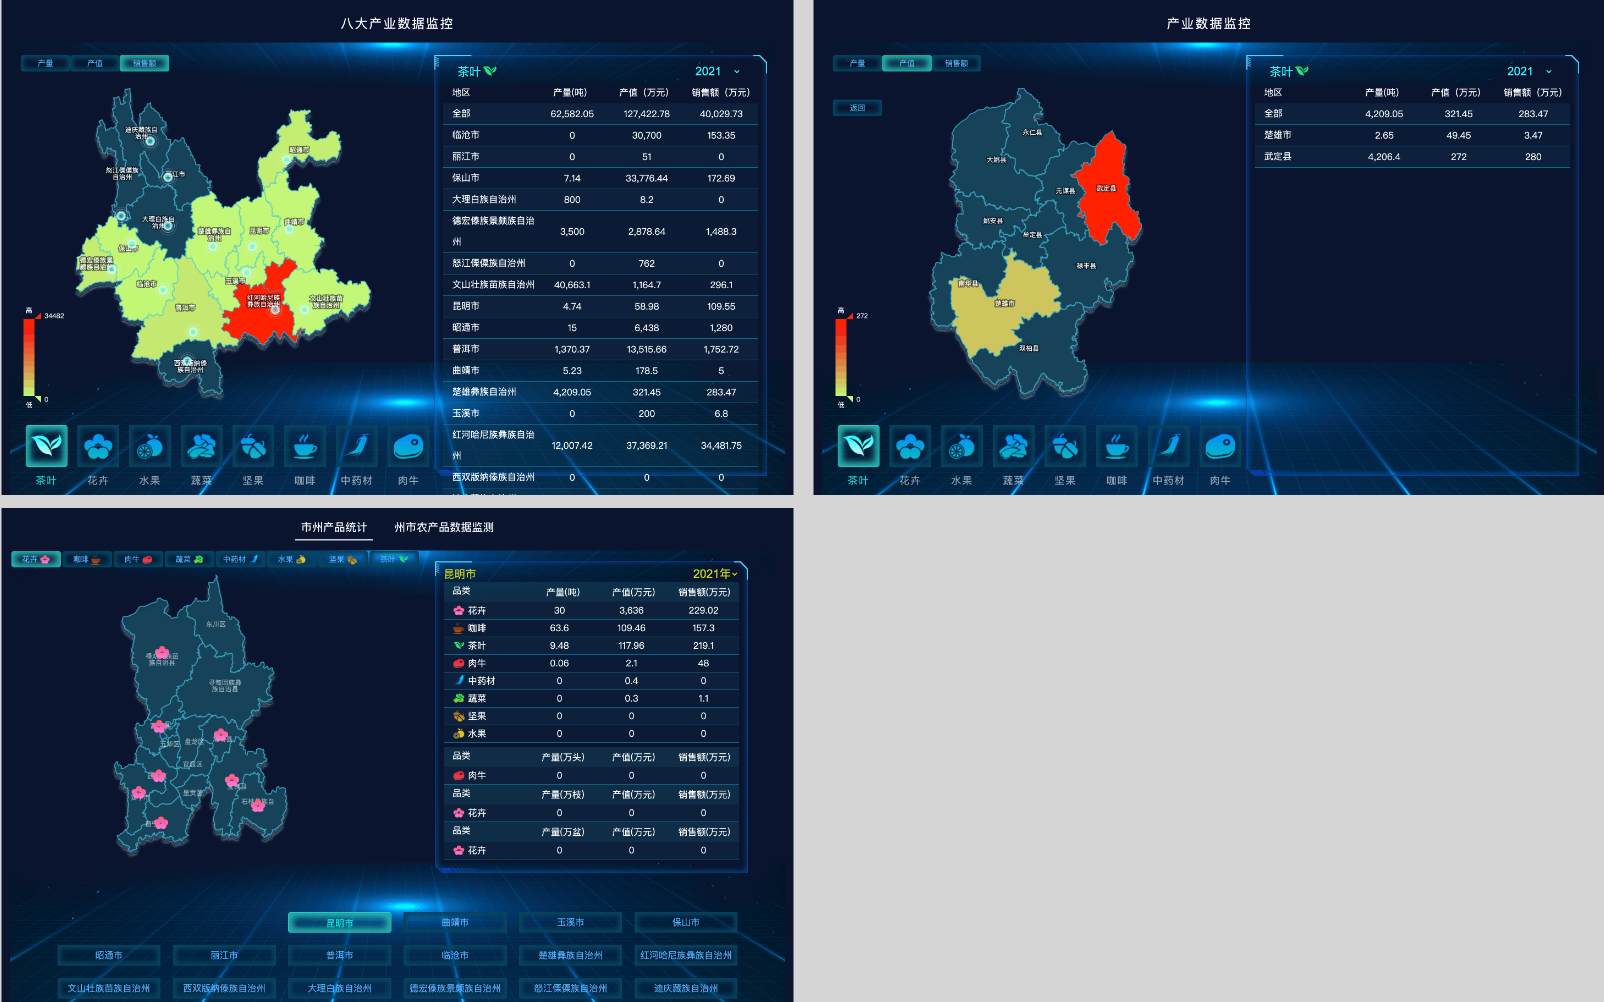
Task: Switch to 市州产品统计 tab
Action: (x=334, y=527)
